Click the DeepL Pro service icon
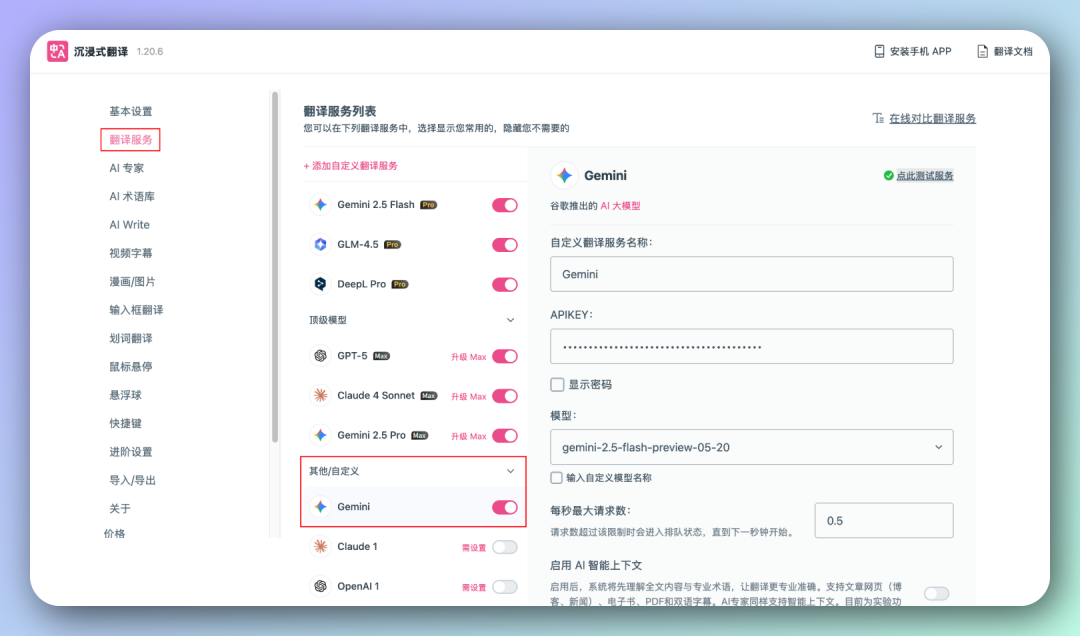This screenshot has height=636, width=1080. pos(320,284)
